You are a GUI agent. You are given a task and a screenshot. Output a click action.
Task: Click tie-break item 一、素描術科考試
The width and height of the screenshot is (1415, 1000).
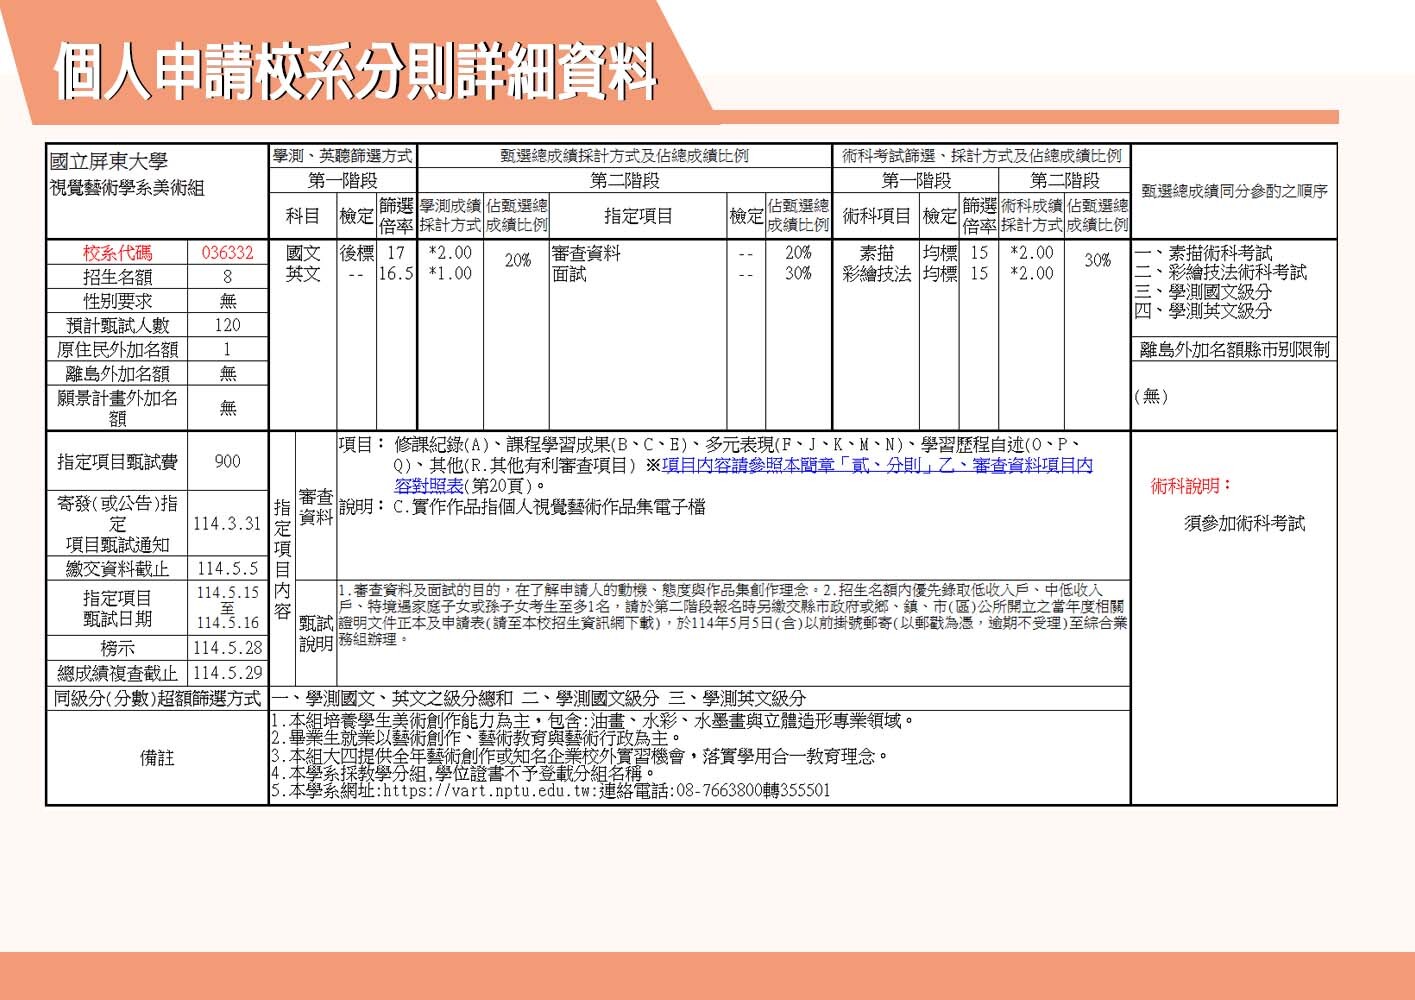1203,254
